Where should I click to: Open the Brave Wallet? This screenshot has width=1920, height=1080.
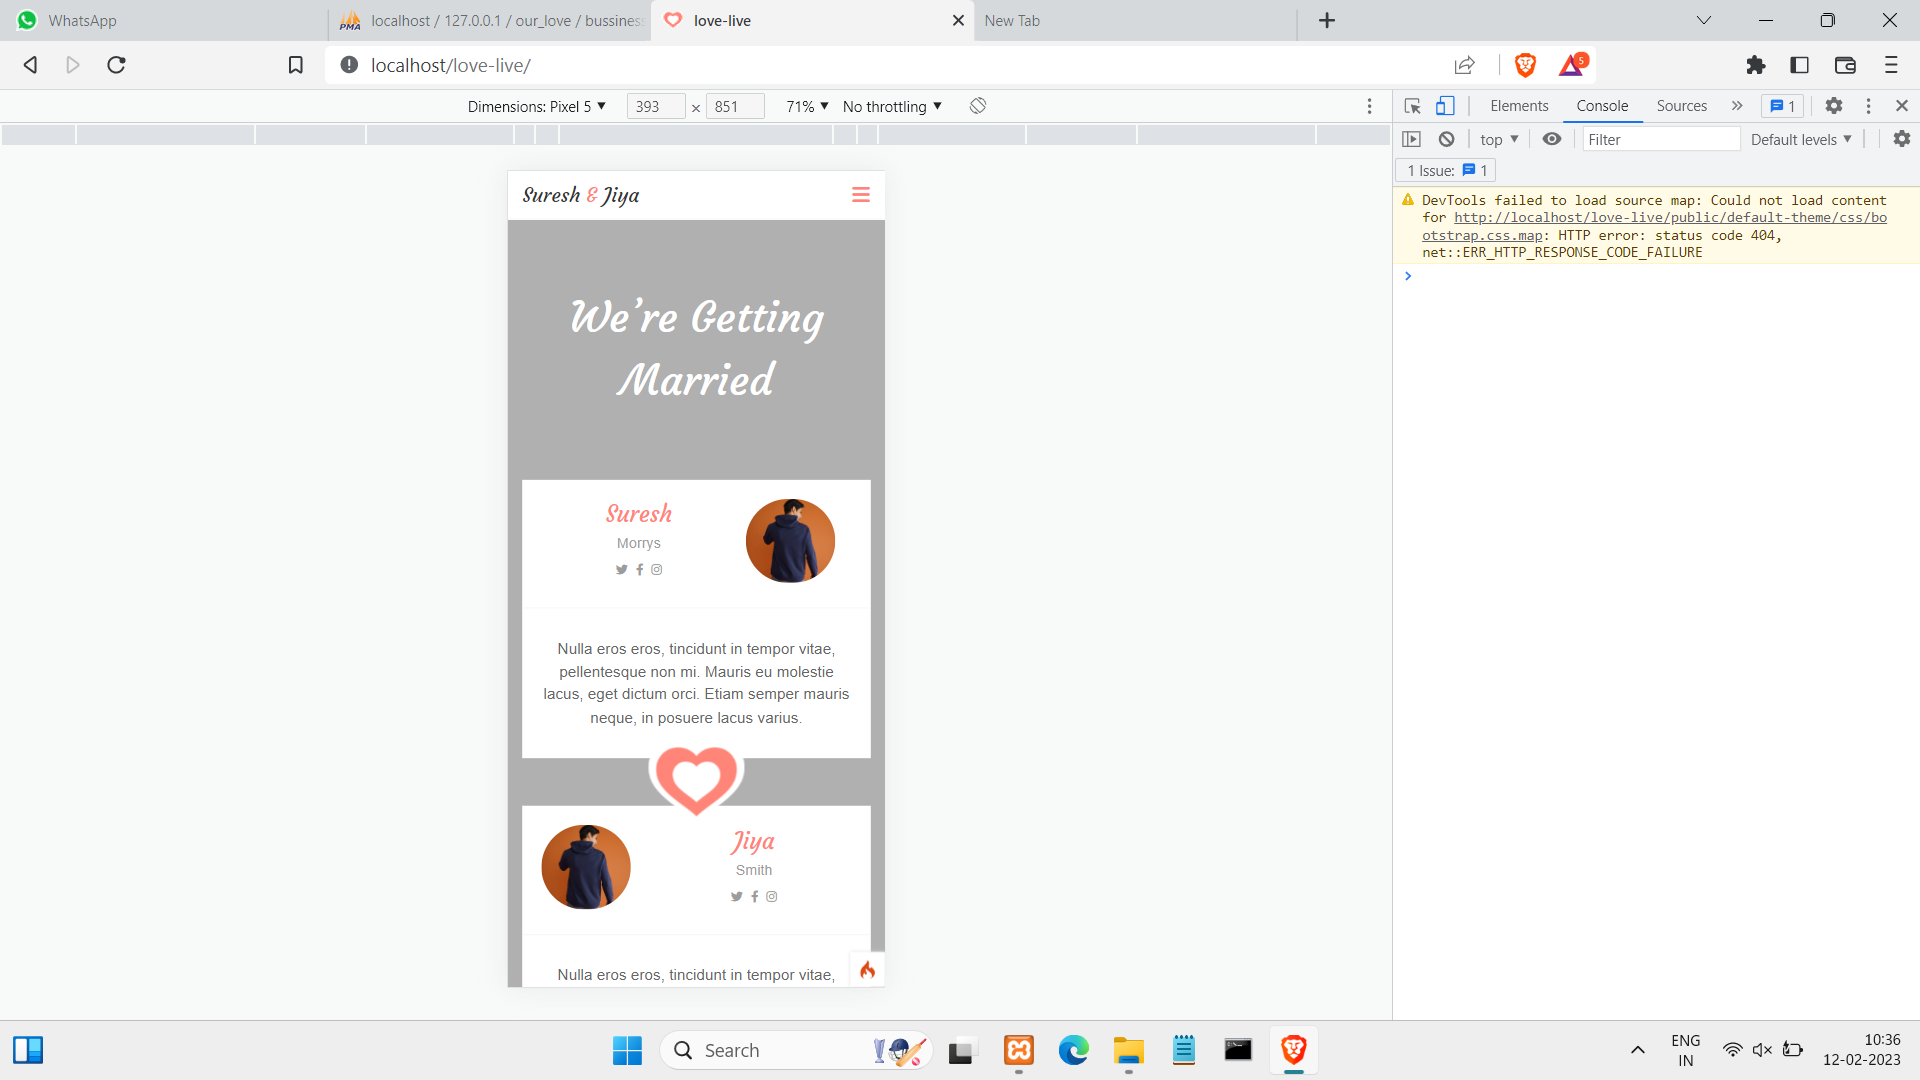pos(1845,65)
